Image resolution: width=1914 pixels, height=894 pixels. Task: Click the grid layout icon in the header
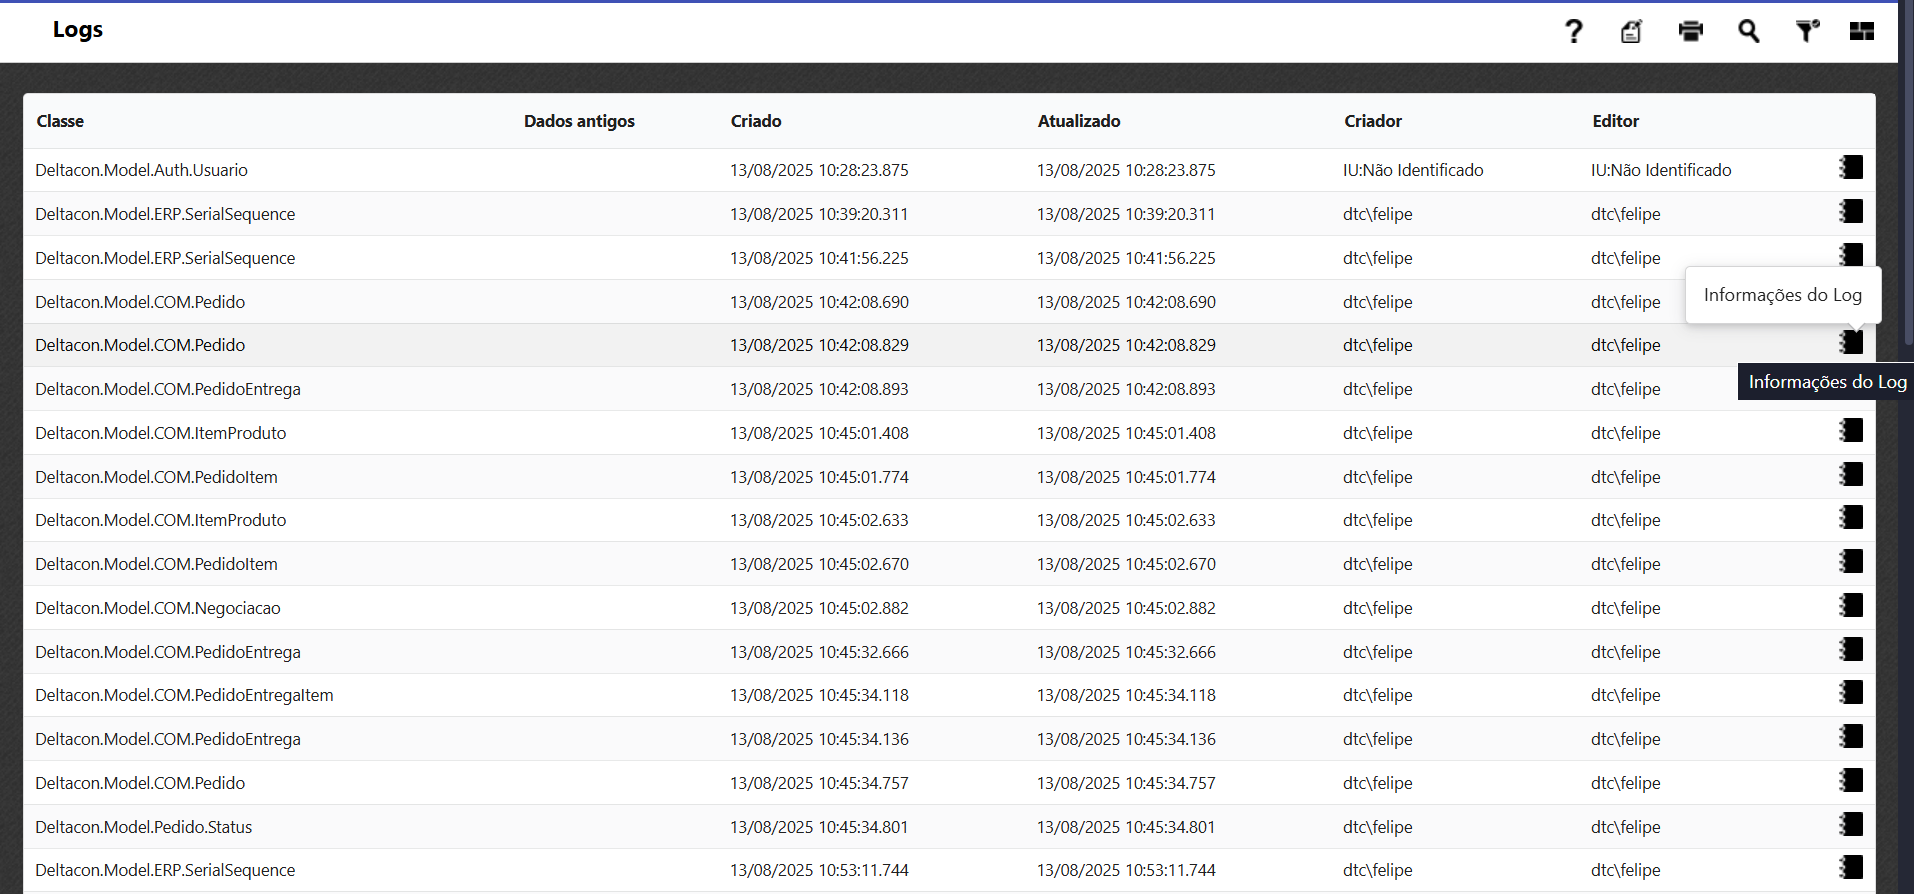coord(1861,32)
